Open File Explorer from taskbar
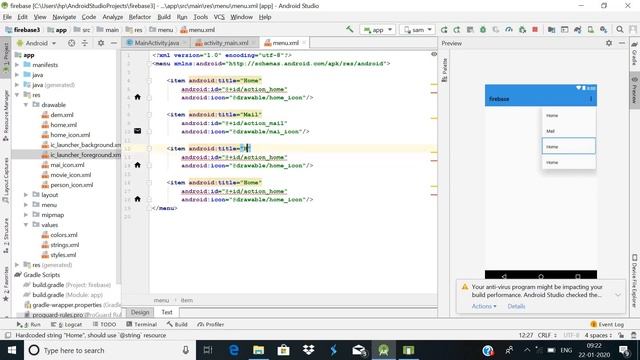Image resolution: width=640 pixels, height=360 pixels. tap(258, 350)
